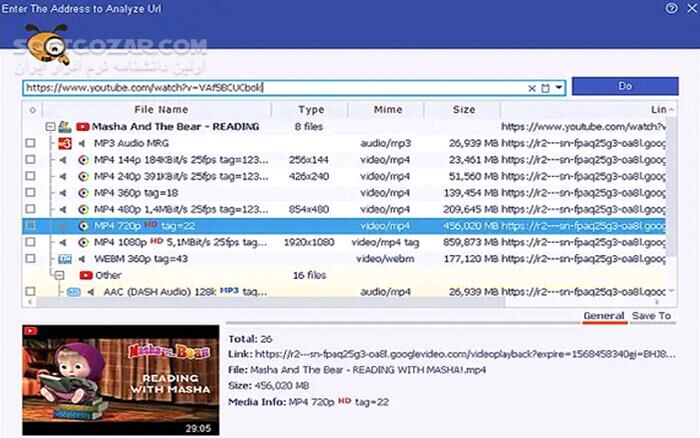Clear the URL with the X icon

(x=532, y=88)
